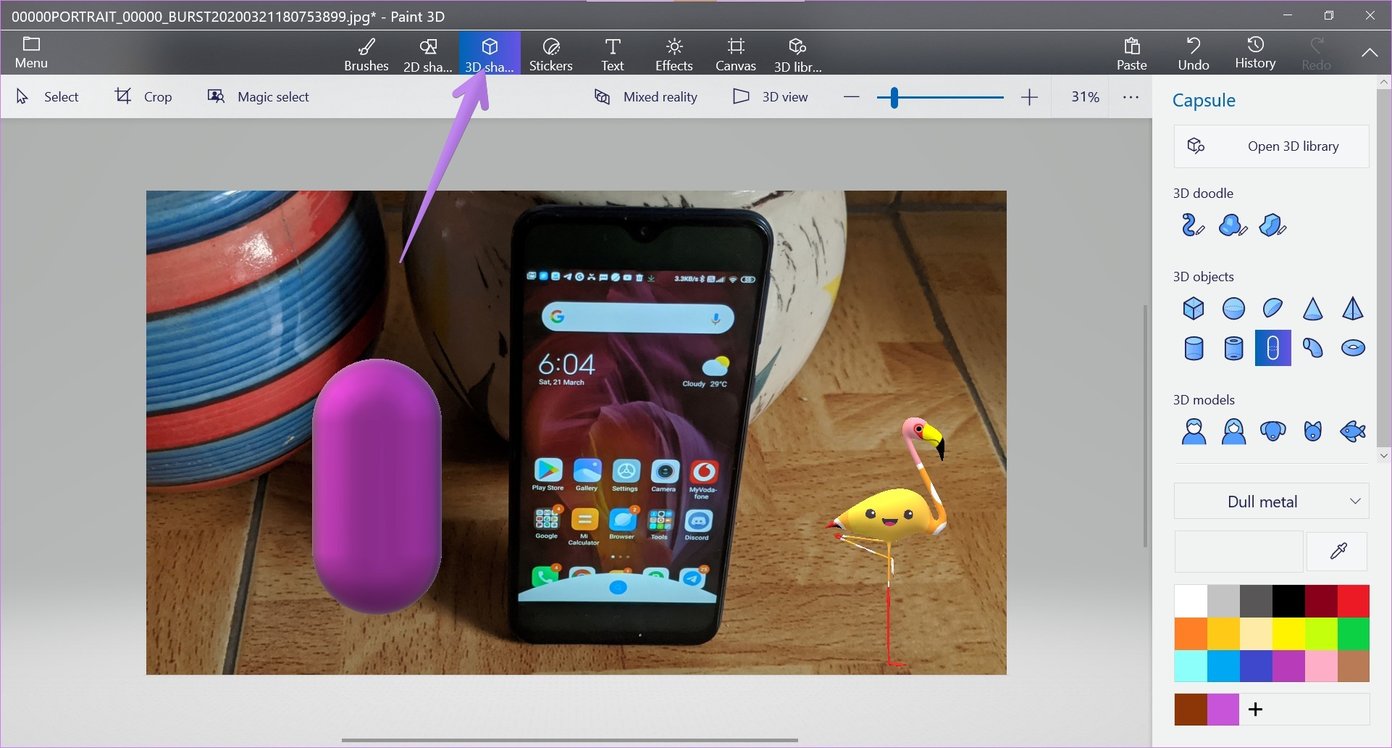Open the Dull metal finish dropdown
The height and width of the screenshot is (748, 1392).
click(1271, 501)
